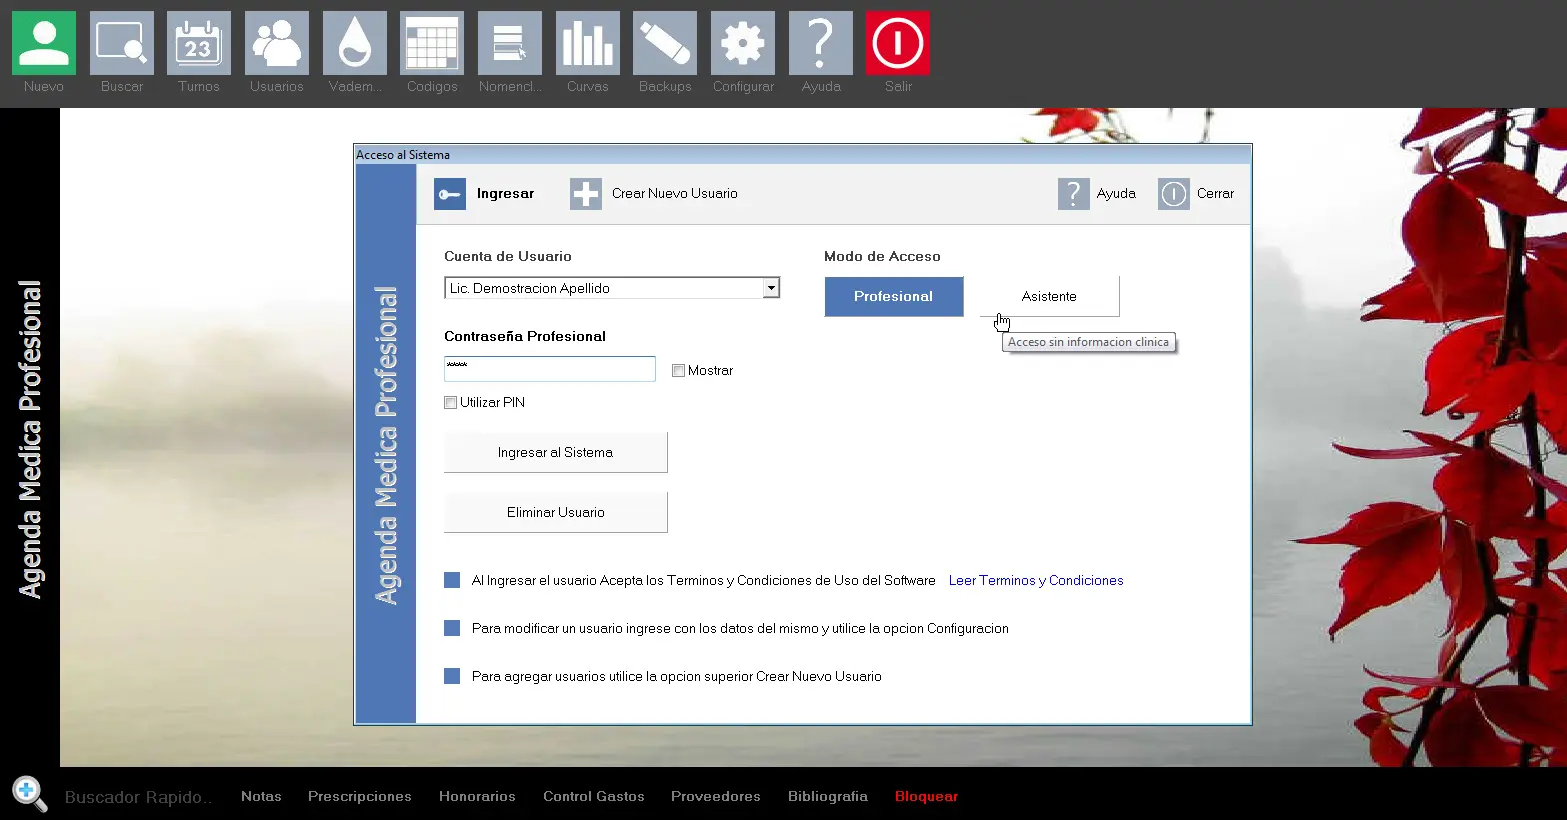Open the Turnos calendar icon

199,43
